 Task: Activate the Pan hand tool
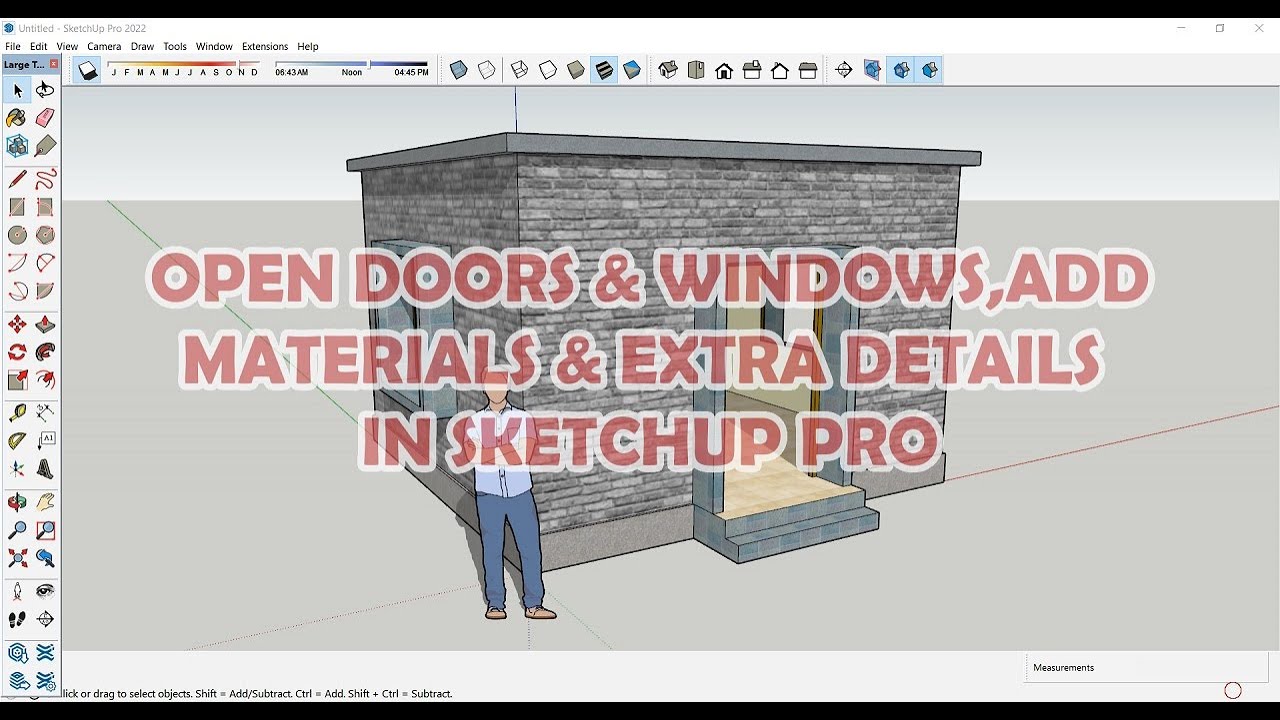click(45, 503)
